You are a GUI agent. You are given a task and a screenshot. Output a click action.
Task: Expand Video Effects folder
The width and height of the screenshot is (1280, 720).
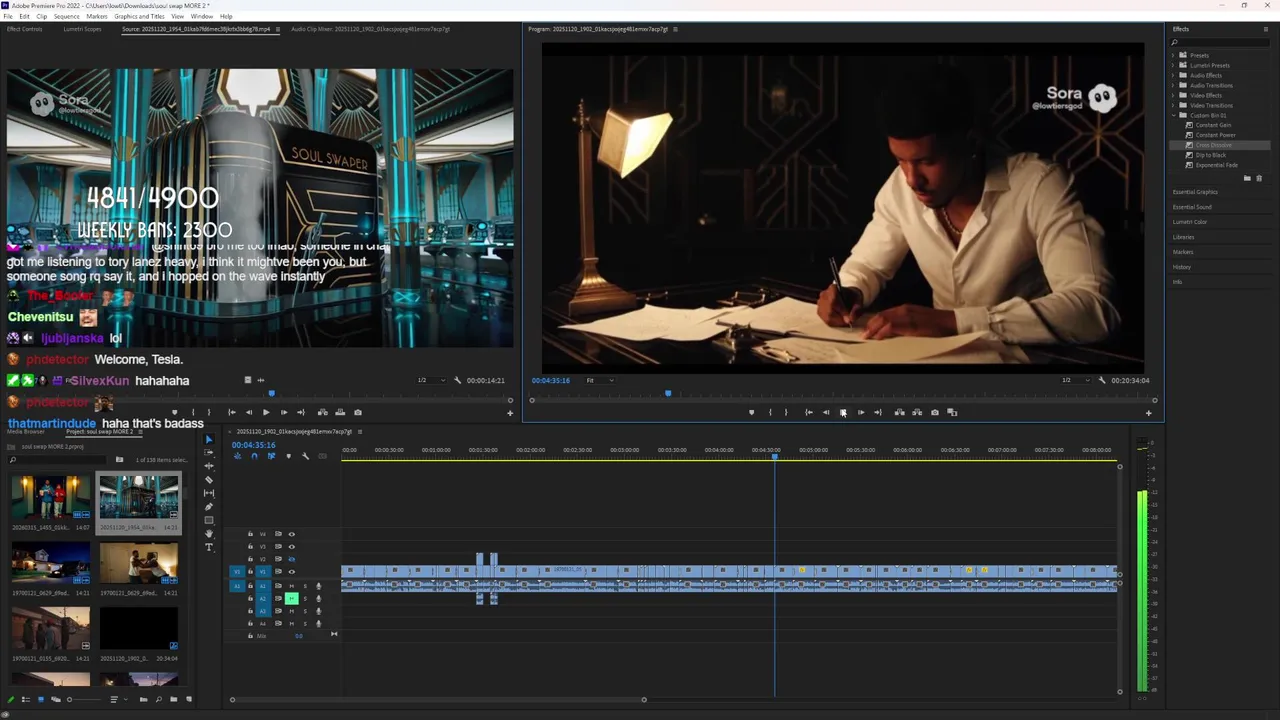click(1173, 95)
